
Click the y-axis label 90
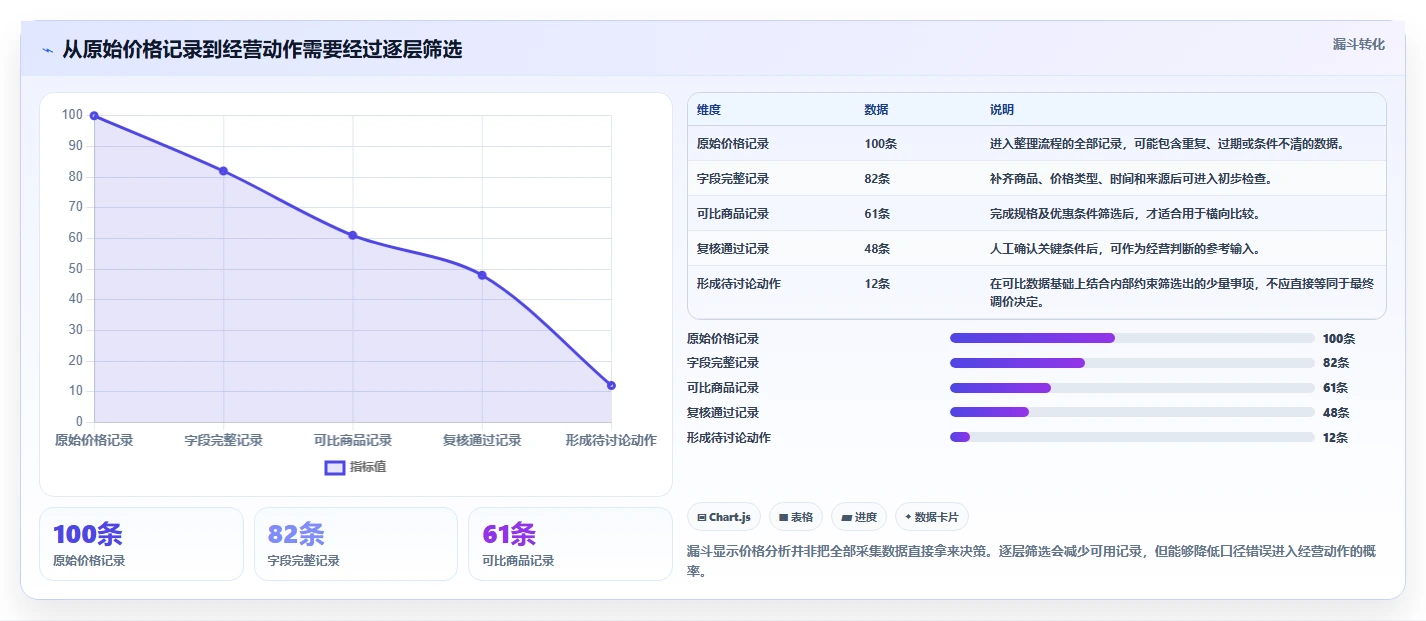(75, 146)
